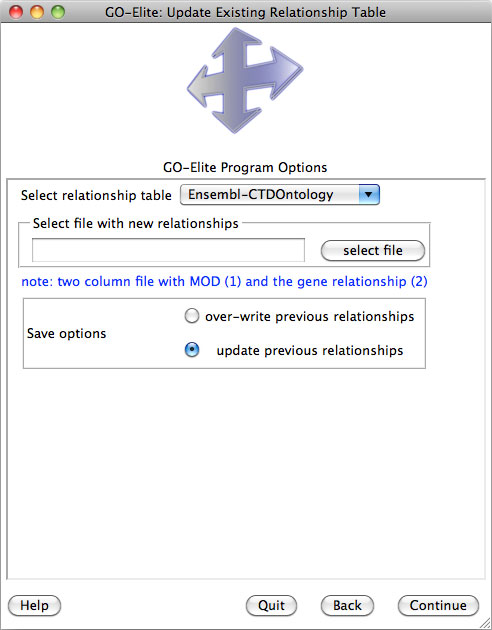
Task: Minimize the window with the yellow button
Action: (x=37, y=12)
